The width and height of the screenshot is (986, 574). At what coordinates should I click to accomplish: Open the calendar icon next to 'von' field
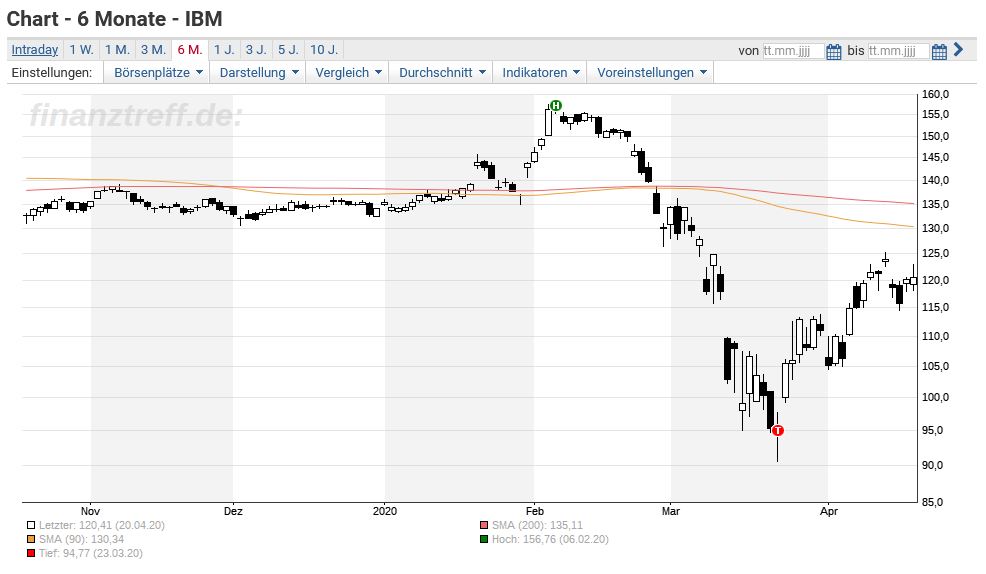pos(833,52)
